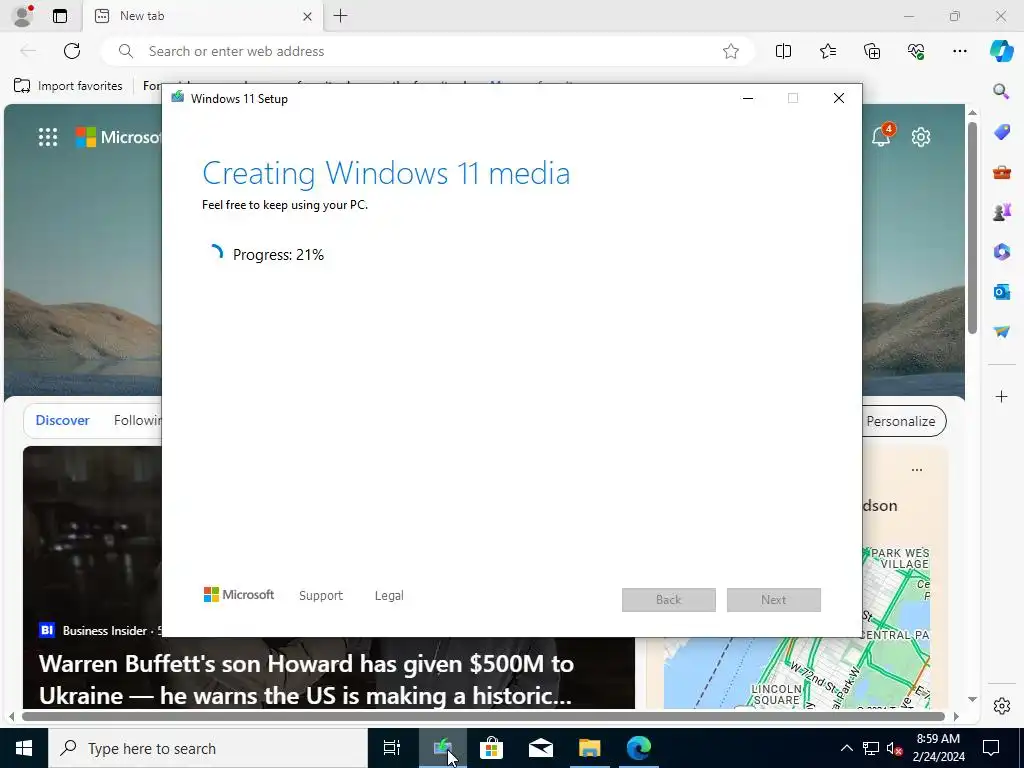Open the Action Center notifications
Image resolution: width=1024 pixels, height=768 pixels.
click(x=991, y=748)
